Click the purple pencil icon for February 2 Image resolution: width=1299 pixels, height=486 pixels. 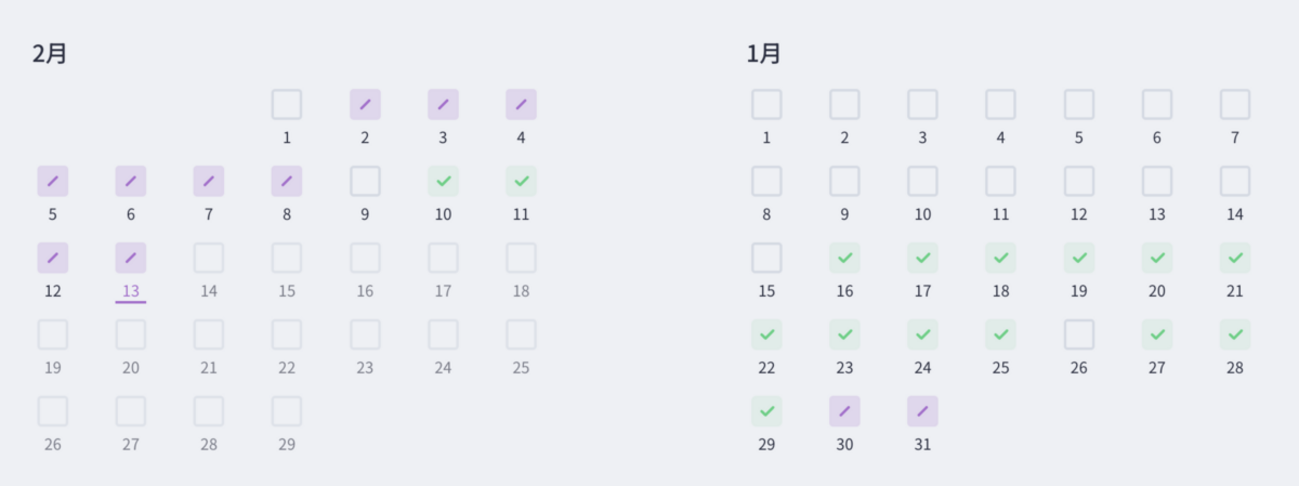[365, 104]
